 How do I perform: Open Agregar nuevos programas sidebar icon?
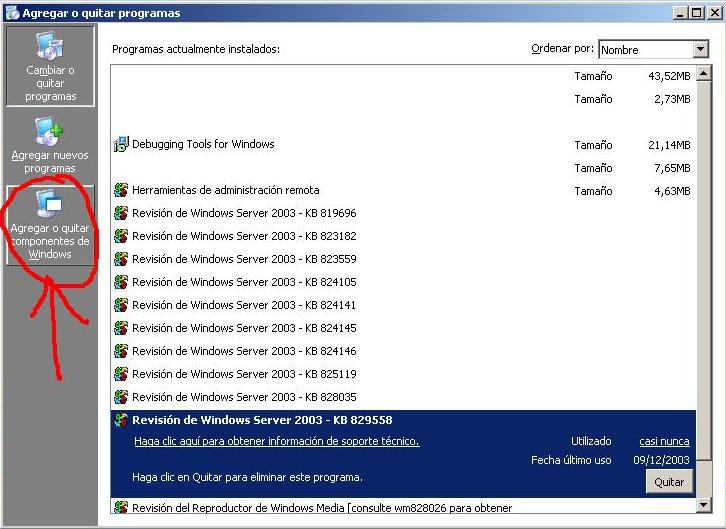pyautogui.click(x=50, y=132)
